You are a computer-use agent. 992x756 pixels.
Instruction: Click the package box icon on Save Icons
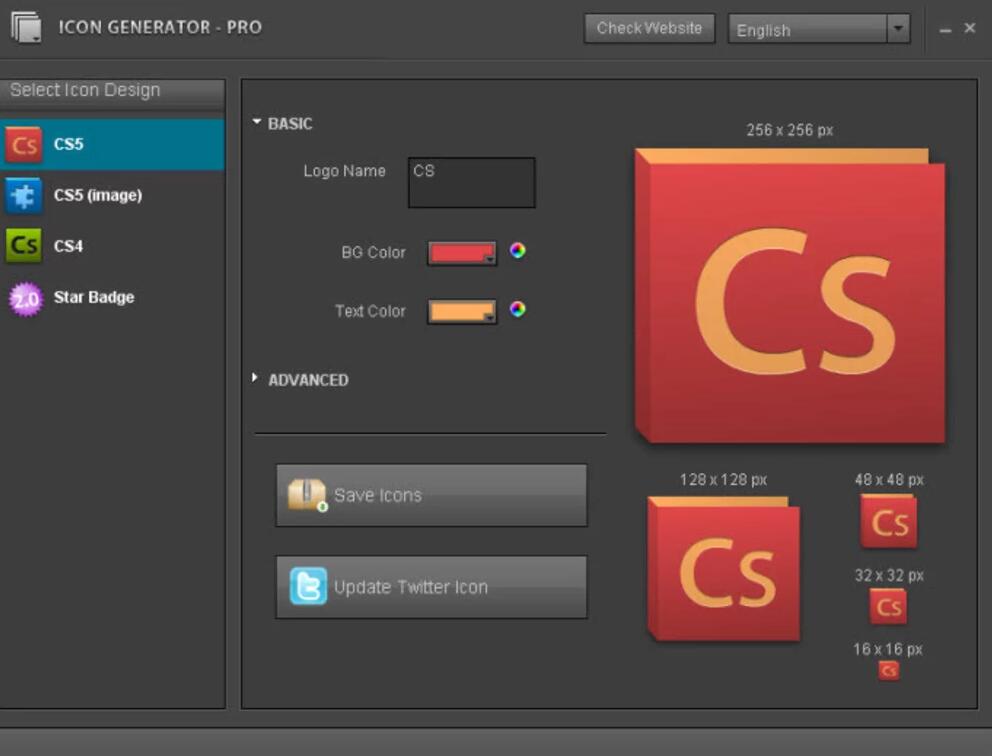pos(307,495)
